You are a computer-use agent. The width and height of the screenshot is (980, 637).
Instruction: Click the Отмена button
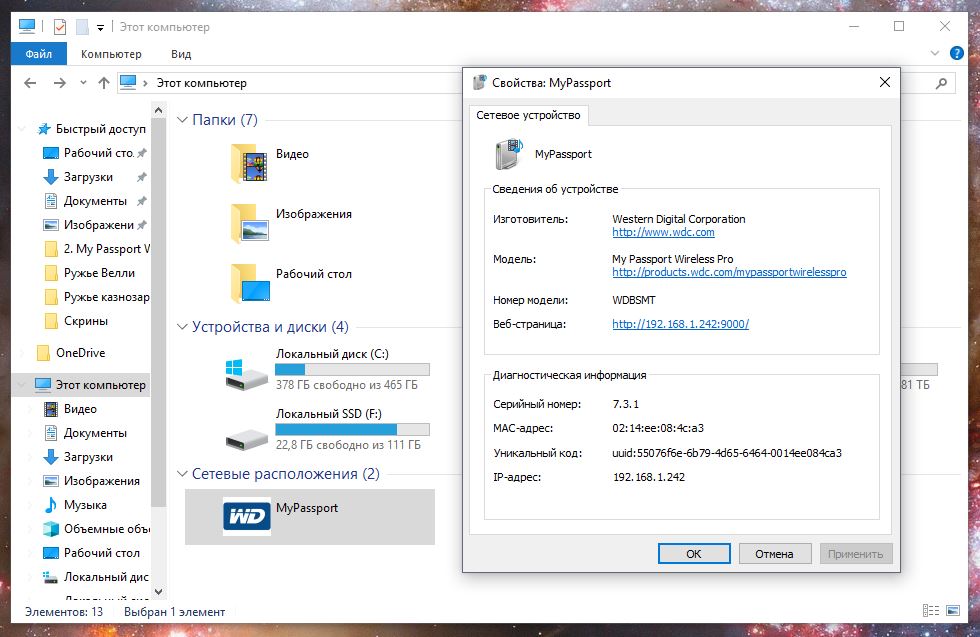pyautogui.click(x=774, y=553)
